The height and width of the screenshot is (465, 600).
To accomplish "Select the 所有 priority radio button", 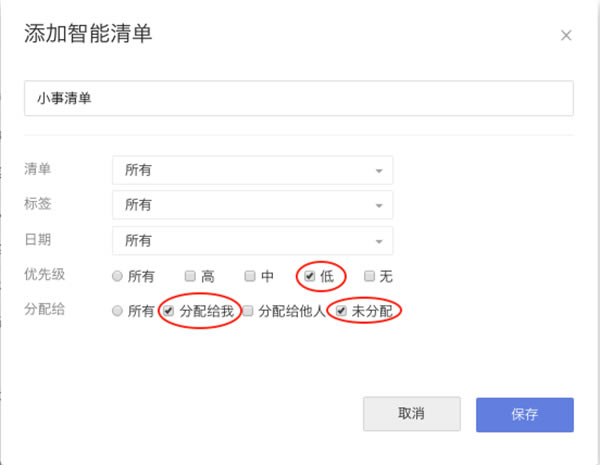I will click(118, 276).
